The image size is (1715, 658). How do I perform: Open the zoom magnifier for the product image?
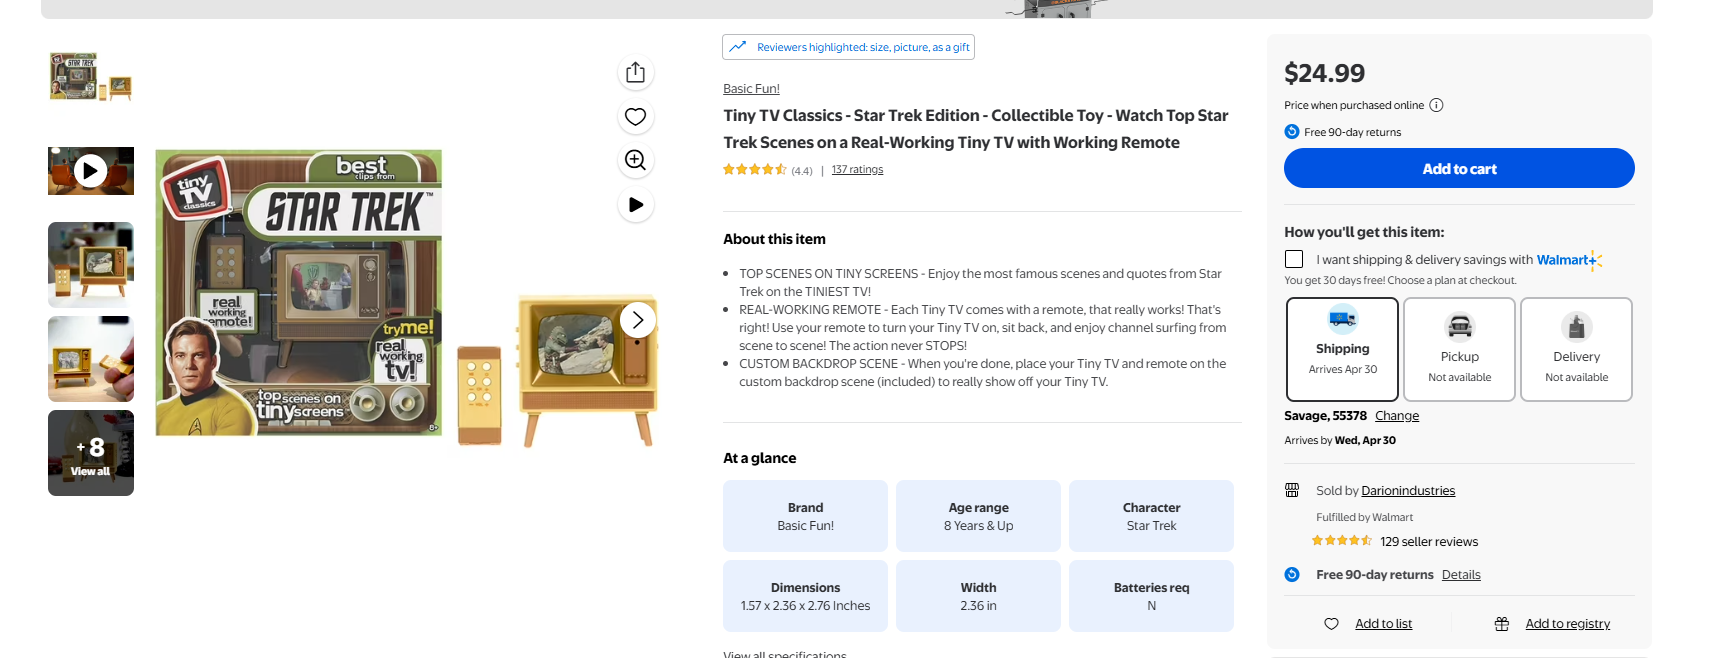(x=635, y=160)
